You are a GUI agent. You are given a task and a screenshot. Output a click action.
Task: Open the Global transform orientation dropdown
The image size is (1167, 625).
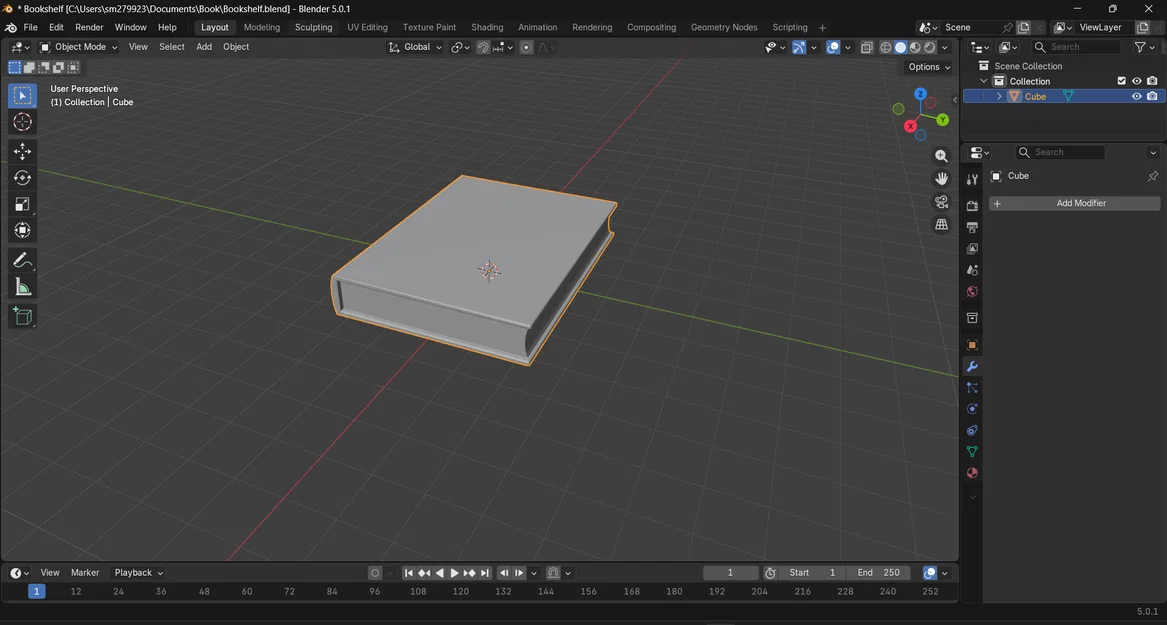(416, 47)
